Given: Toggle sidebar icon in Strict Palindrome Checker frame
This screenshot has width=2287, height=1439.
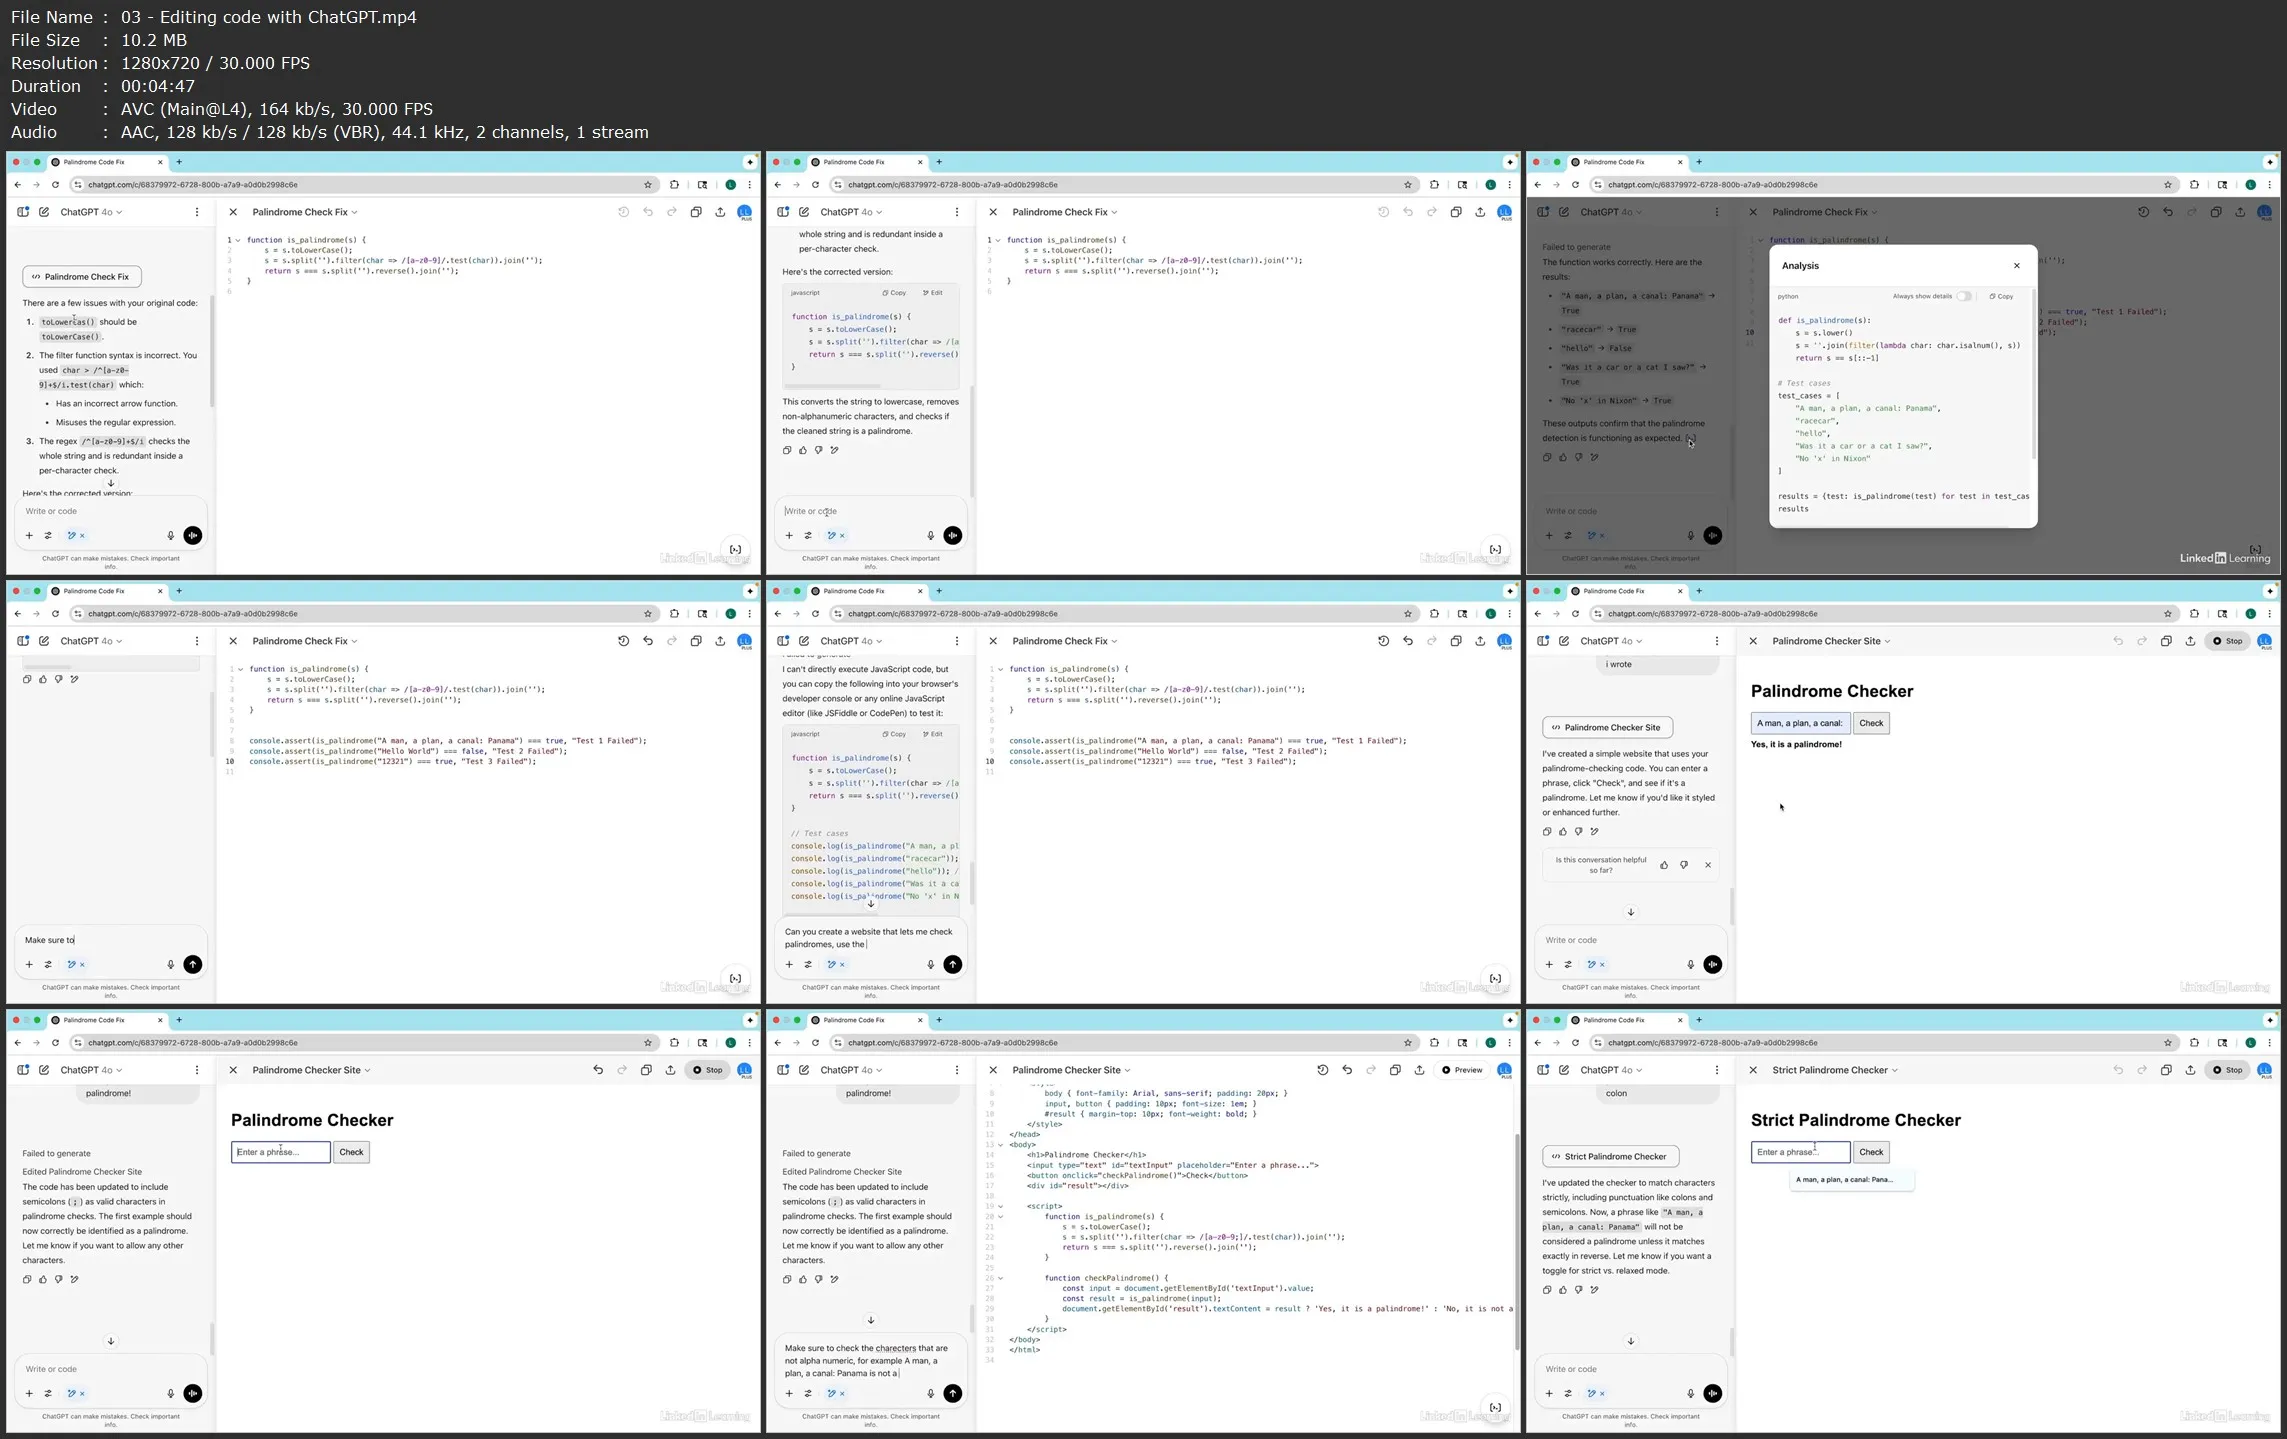Looking at the screenshot, I should (x=1543, y=1070).
